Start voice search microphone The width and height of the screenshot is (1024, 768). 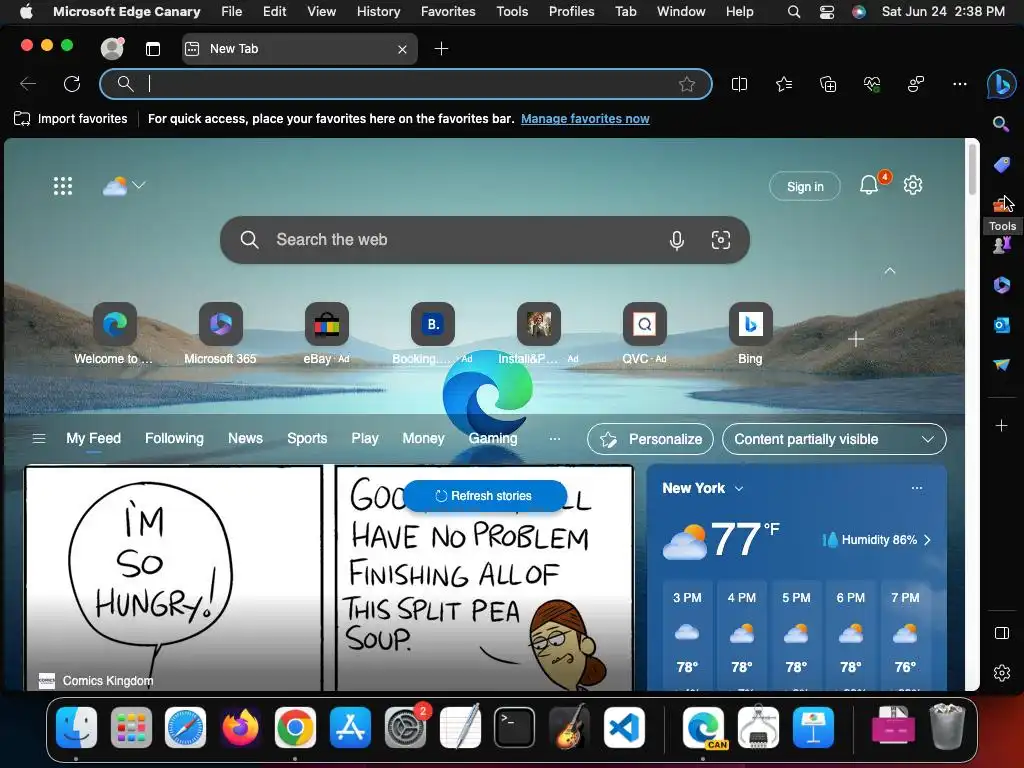pyautogui.click(x=677, y=240)
